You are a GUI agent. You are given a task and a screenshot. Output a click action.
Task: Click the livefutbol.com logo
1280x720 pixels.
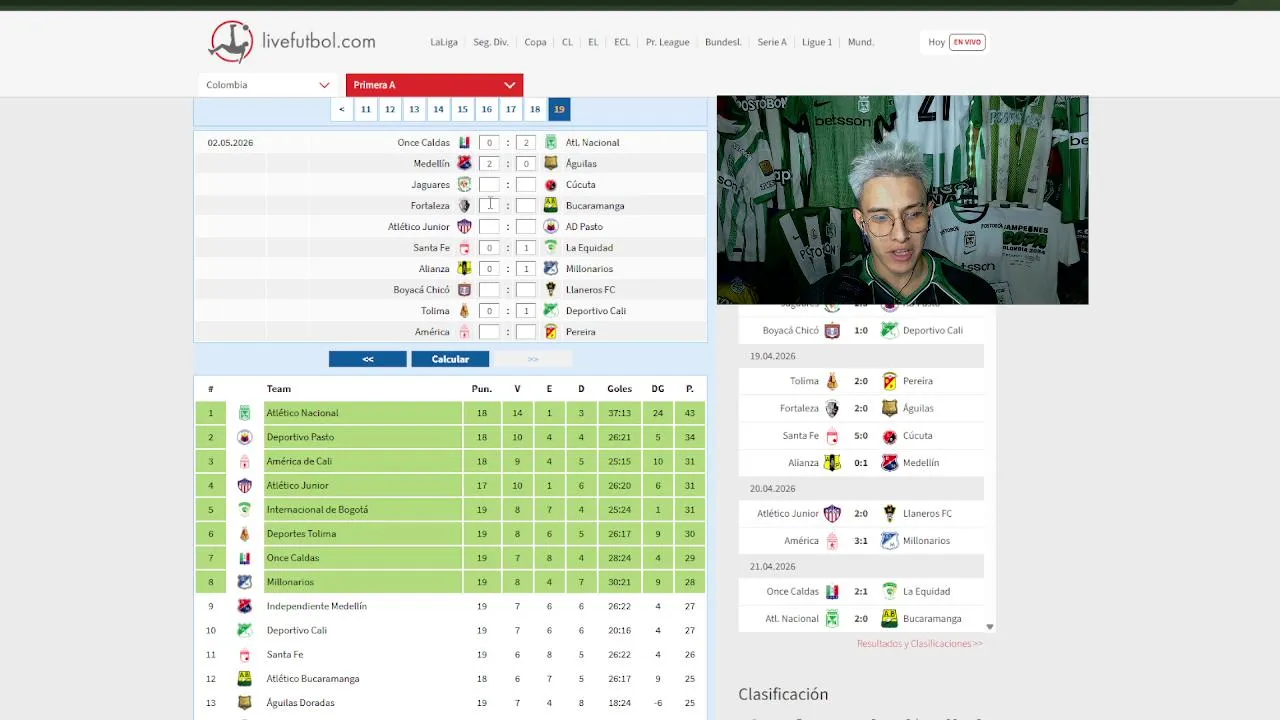coord(292,42)
